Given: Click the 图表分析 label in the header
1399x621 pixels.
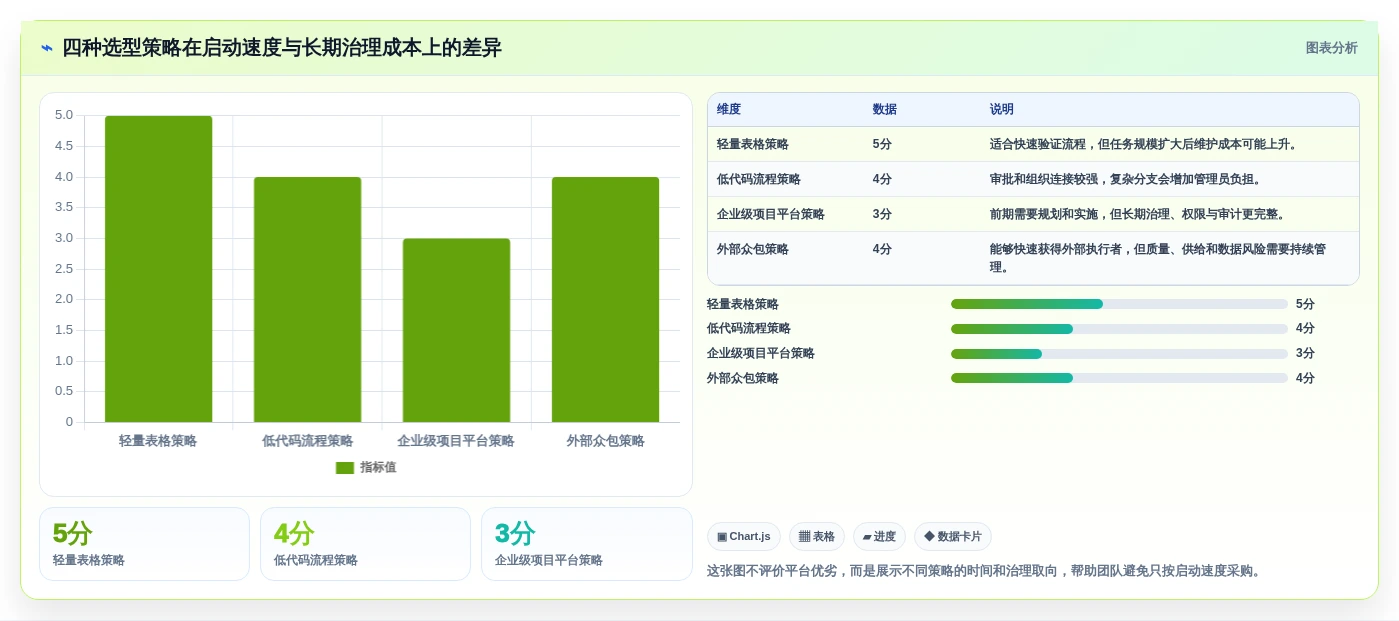Looking at the screenshot, I should coord(1331,48).
